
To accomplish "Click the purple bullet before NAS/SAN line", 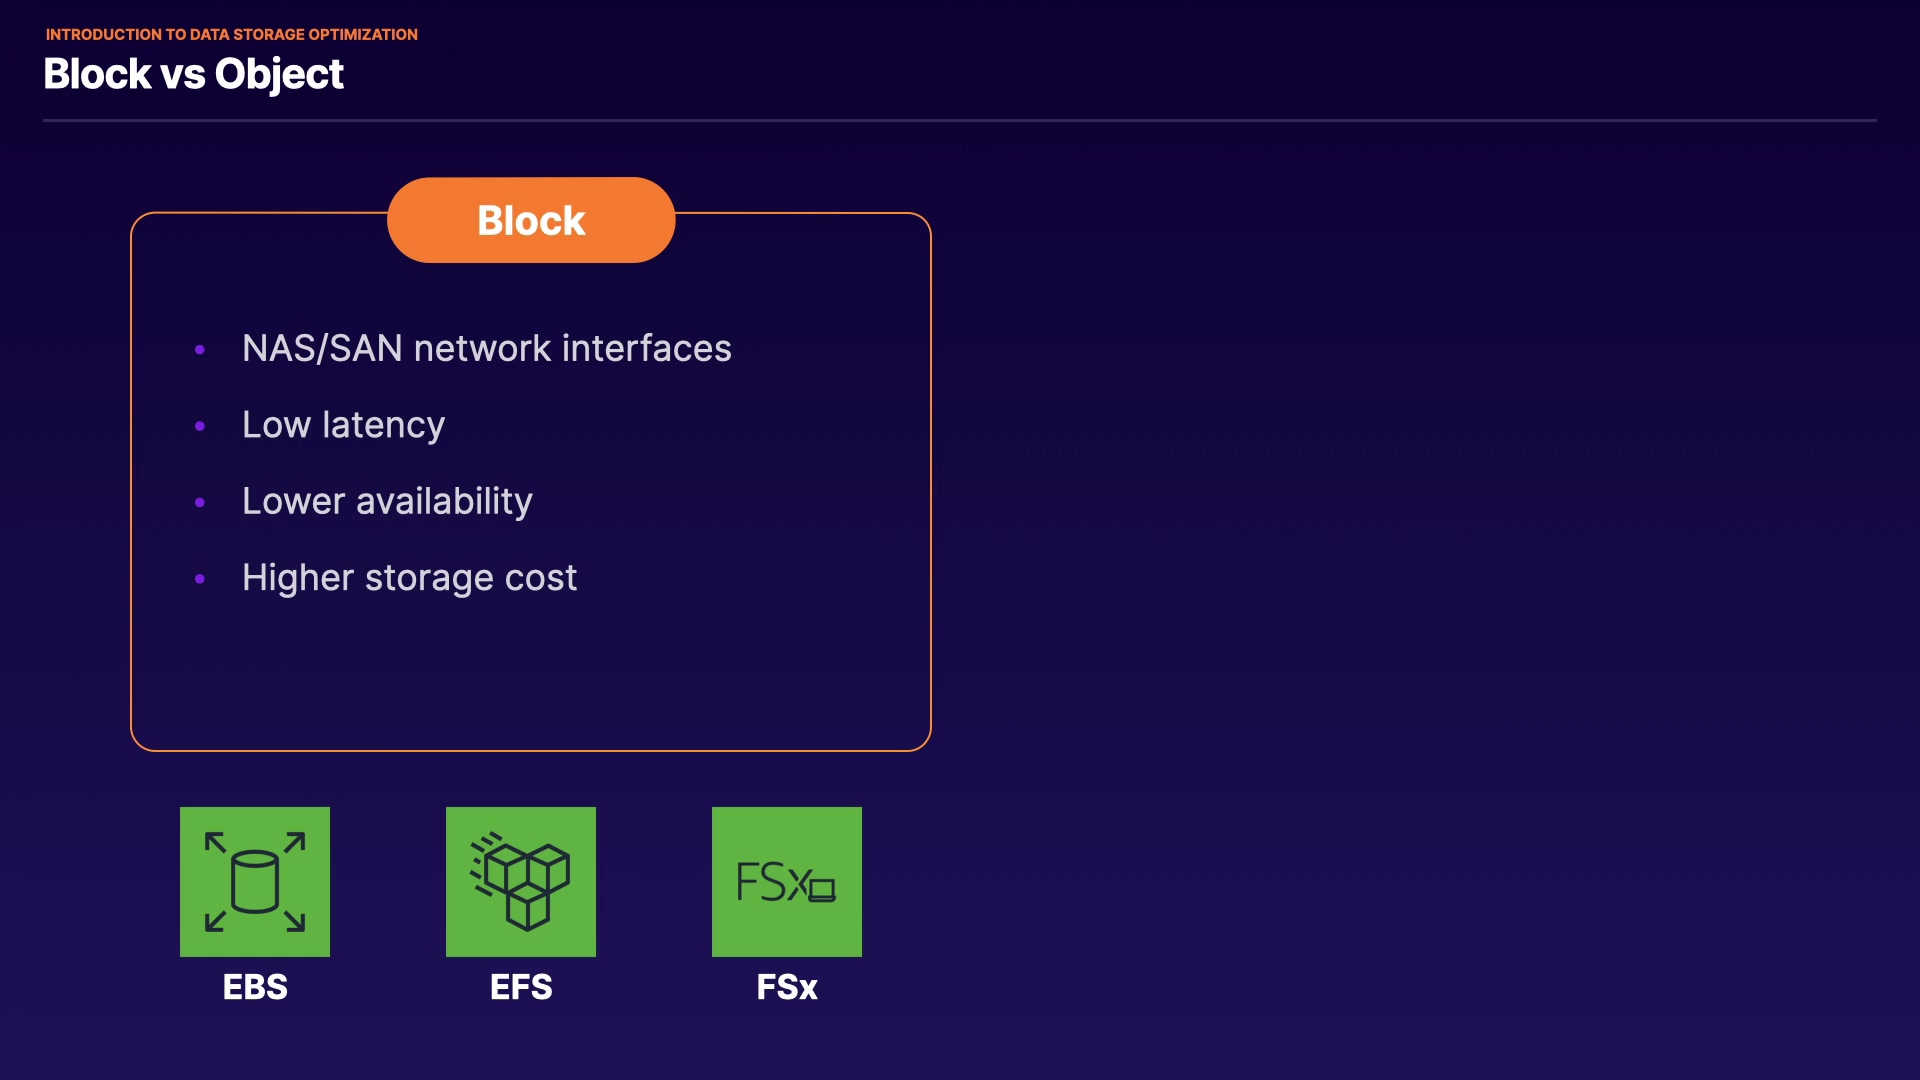I will (200, 350).
